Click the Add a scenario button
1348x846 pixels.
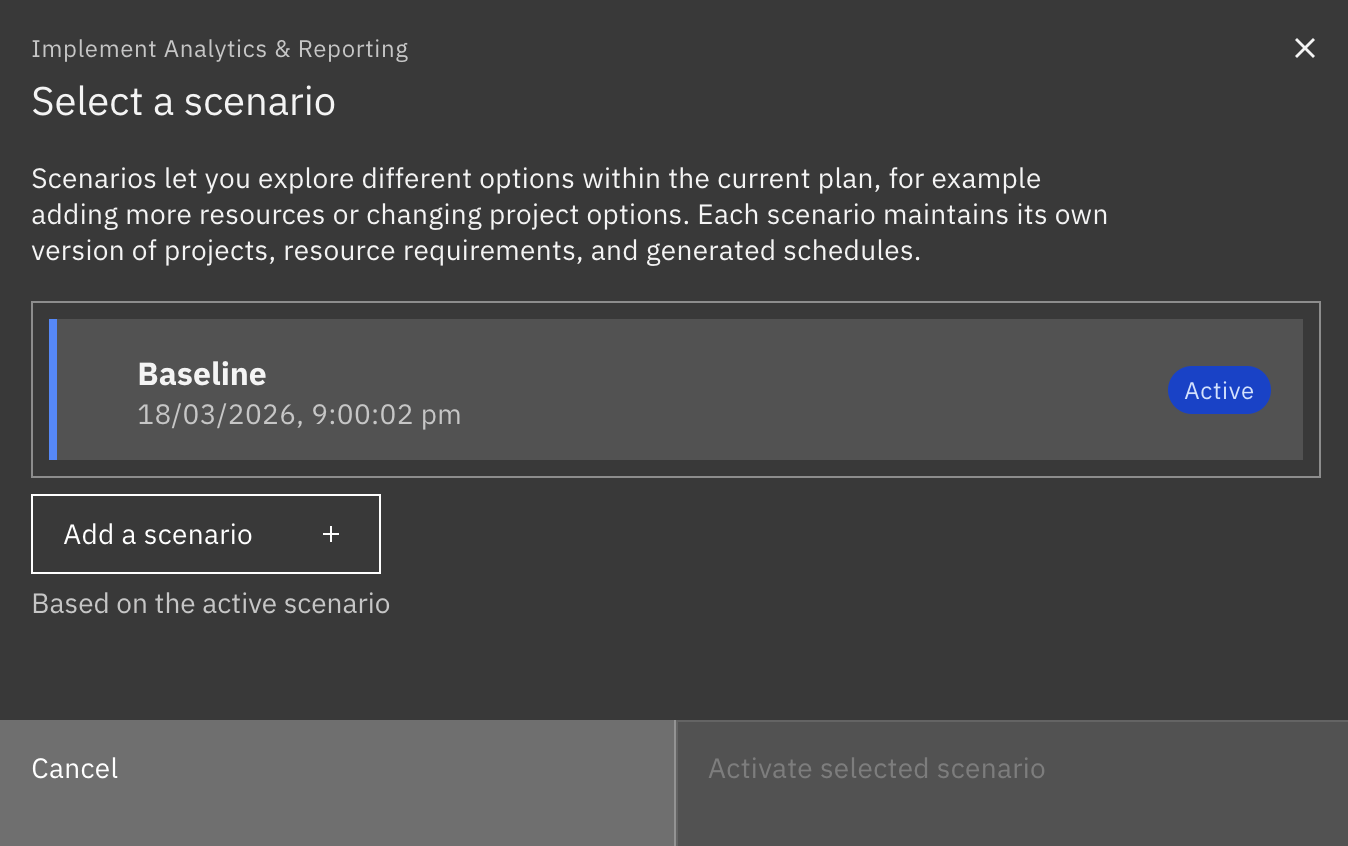[x=206, y=534]
